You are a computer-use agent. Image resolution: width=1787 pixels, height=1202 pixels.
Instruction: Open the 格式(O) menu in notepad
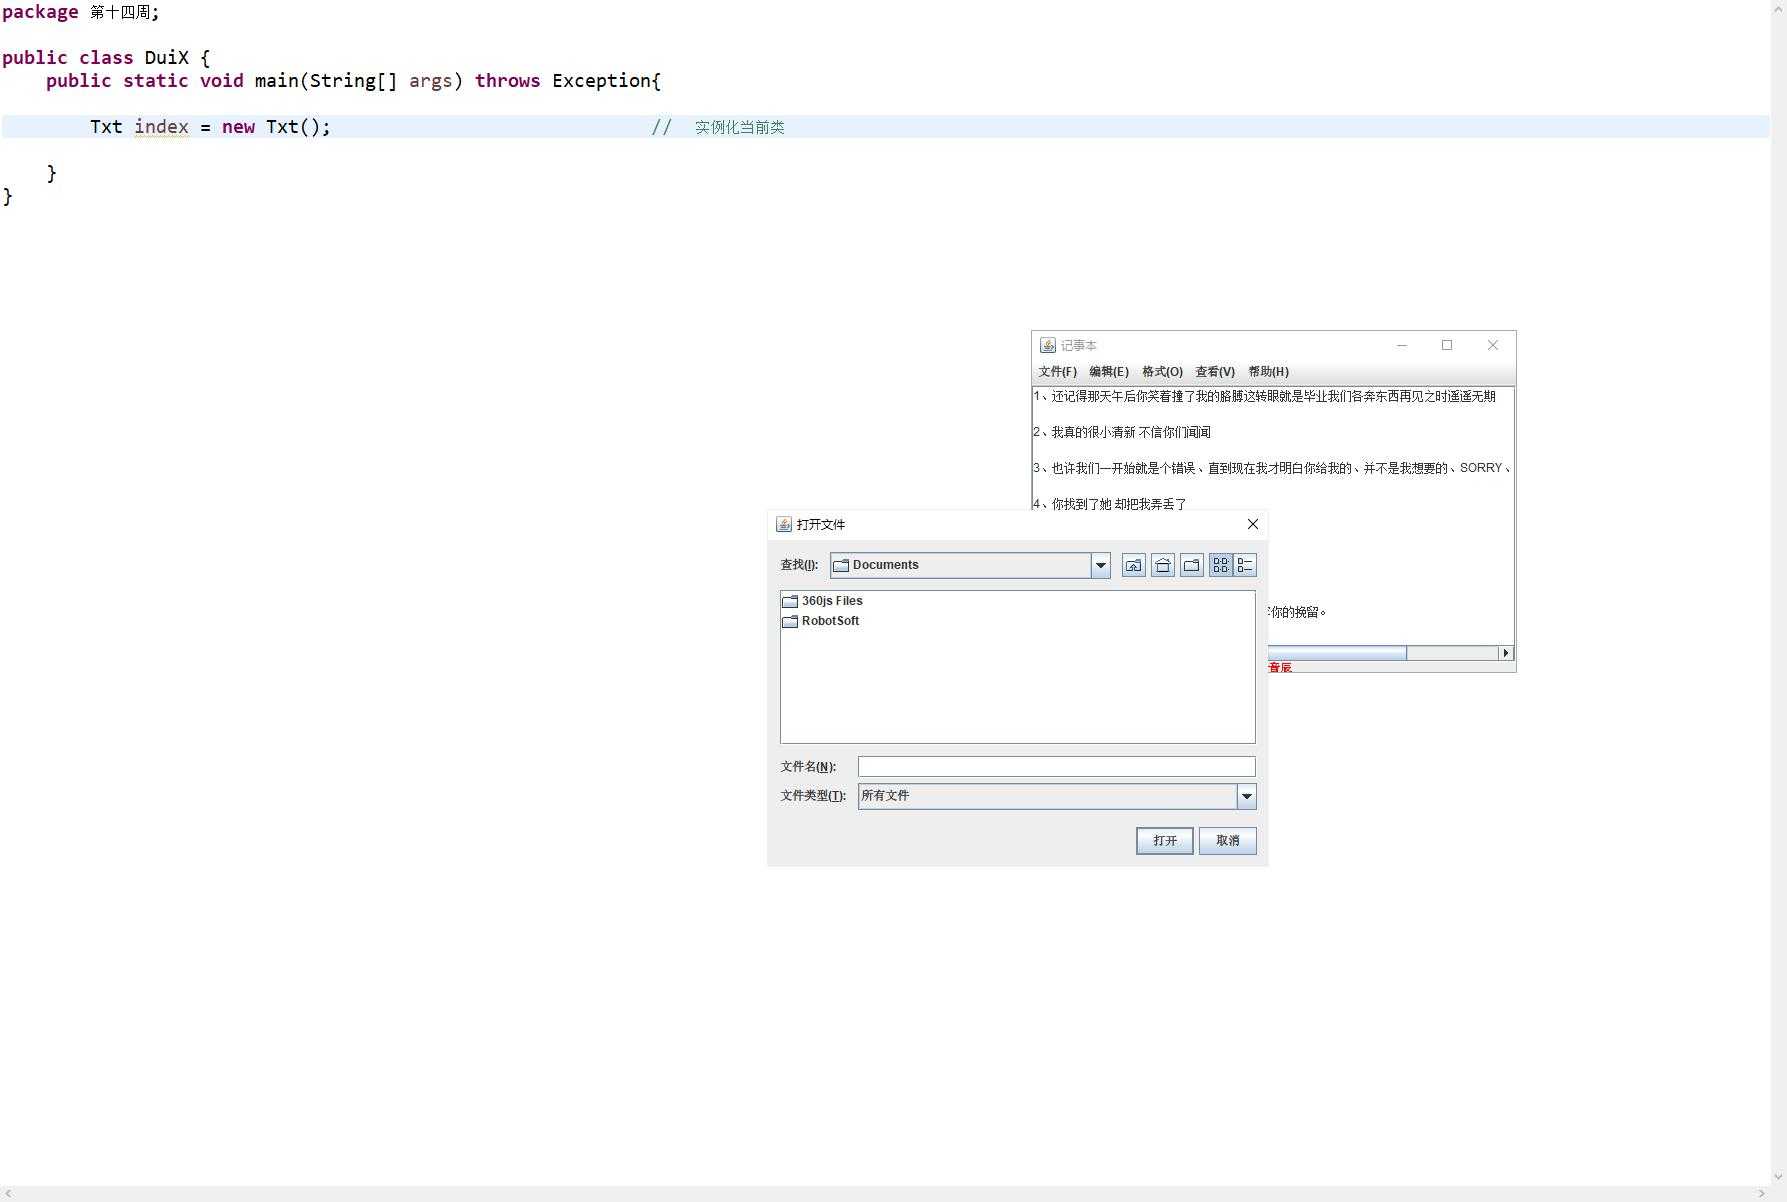[x=1162, y=372]
